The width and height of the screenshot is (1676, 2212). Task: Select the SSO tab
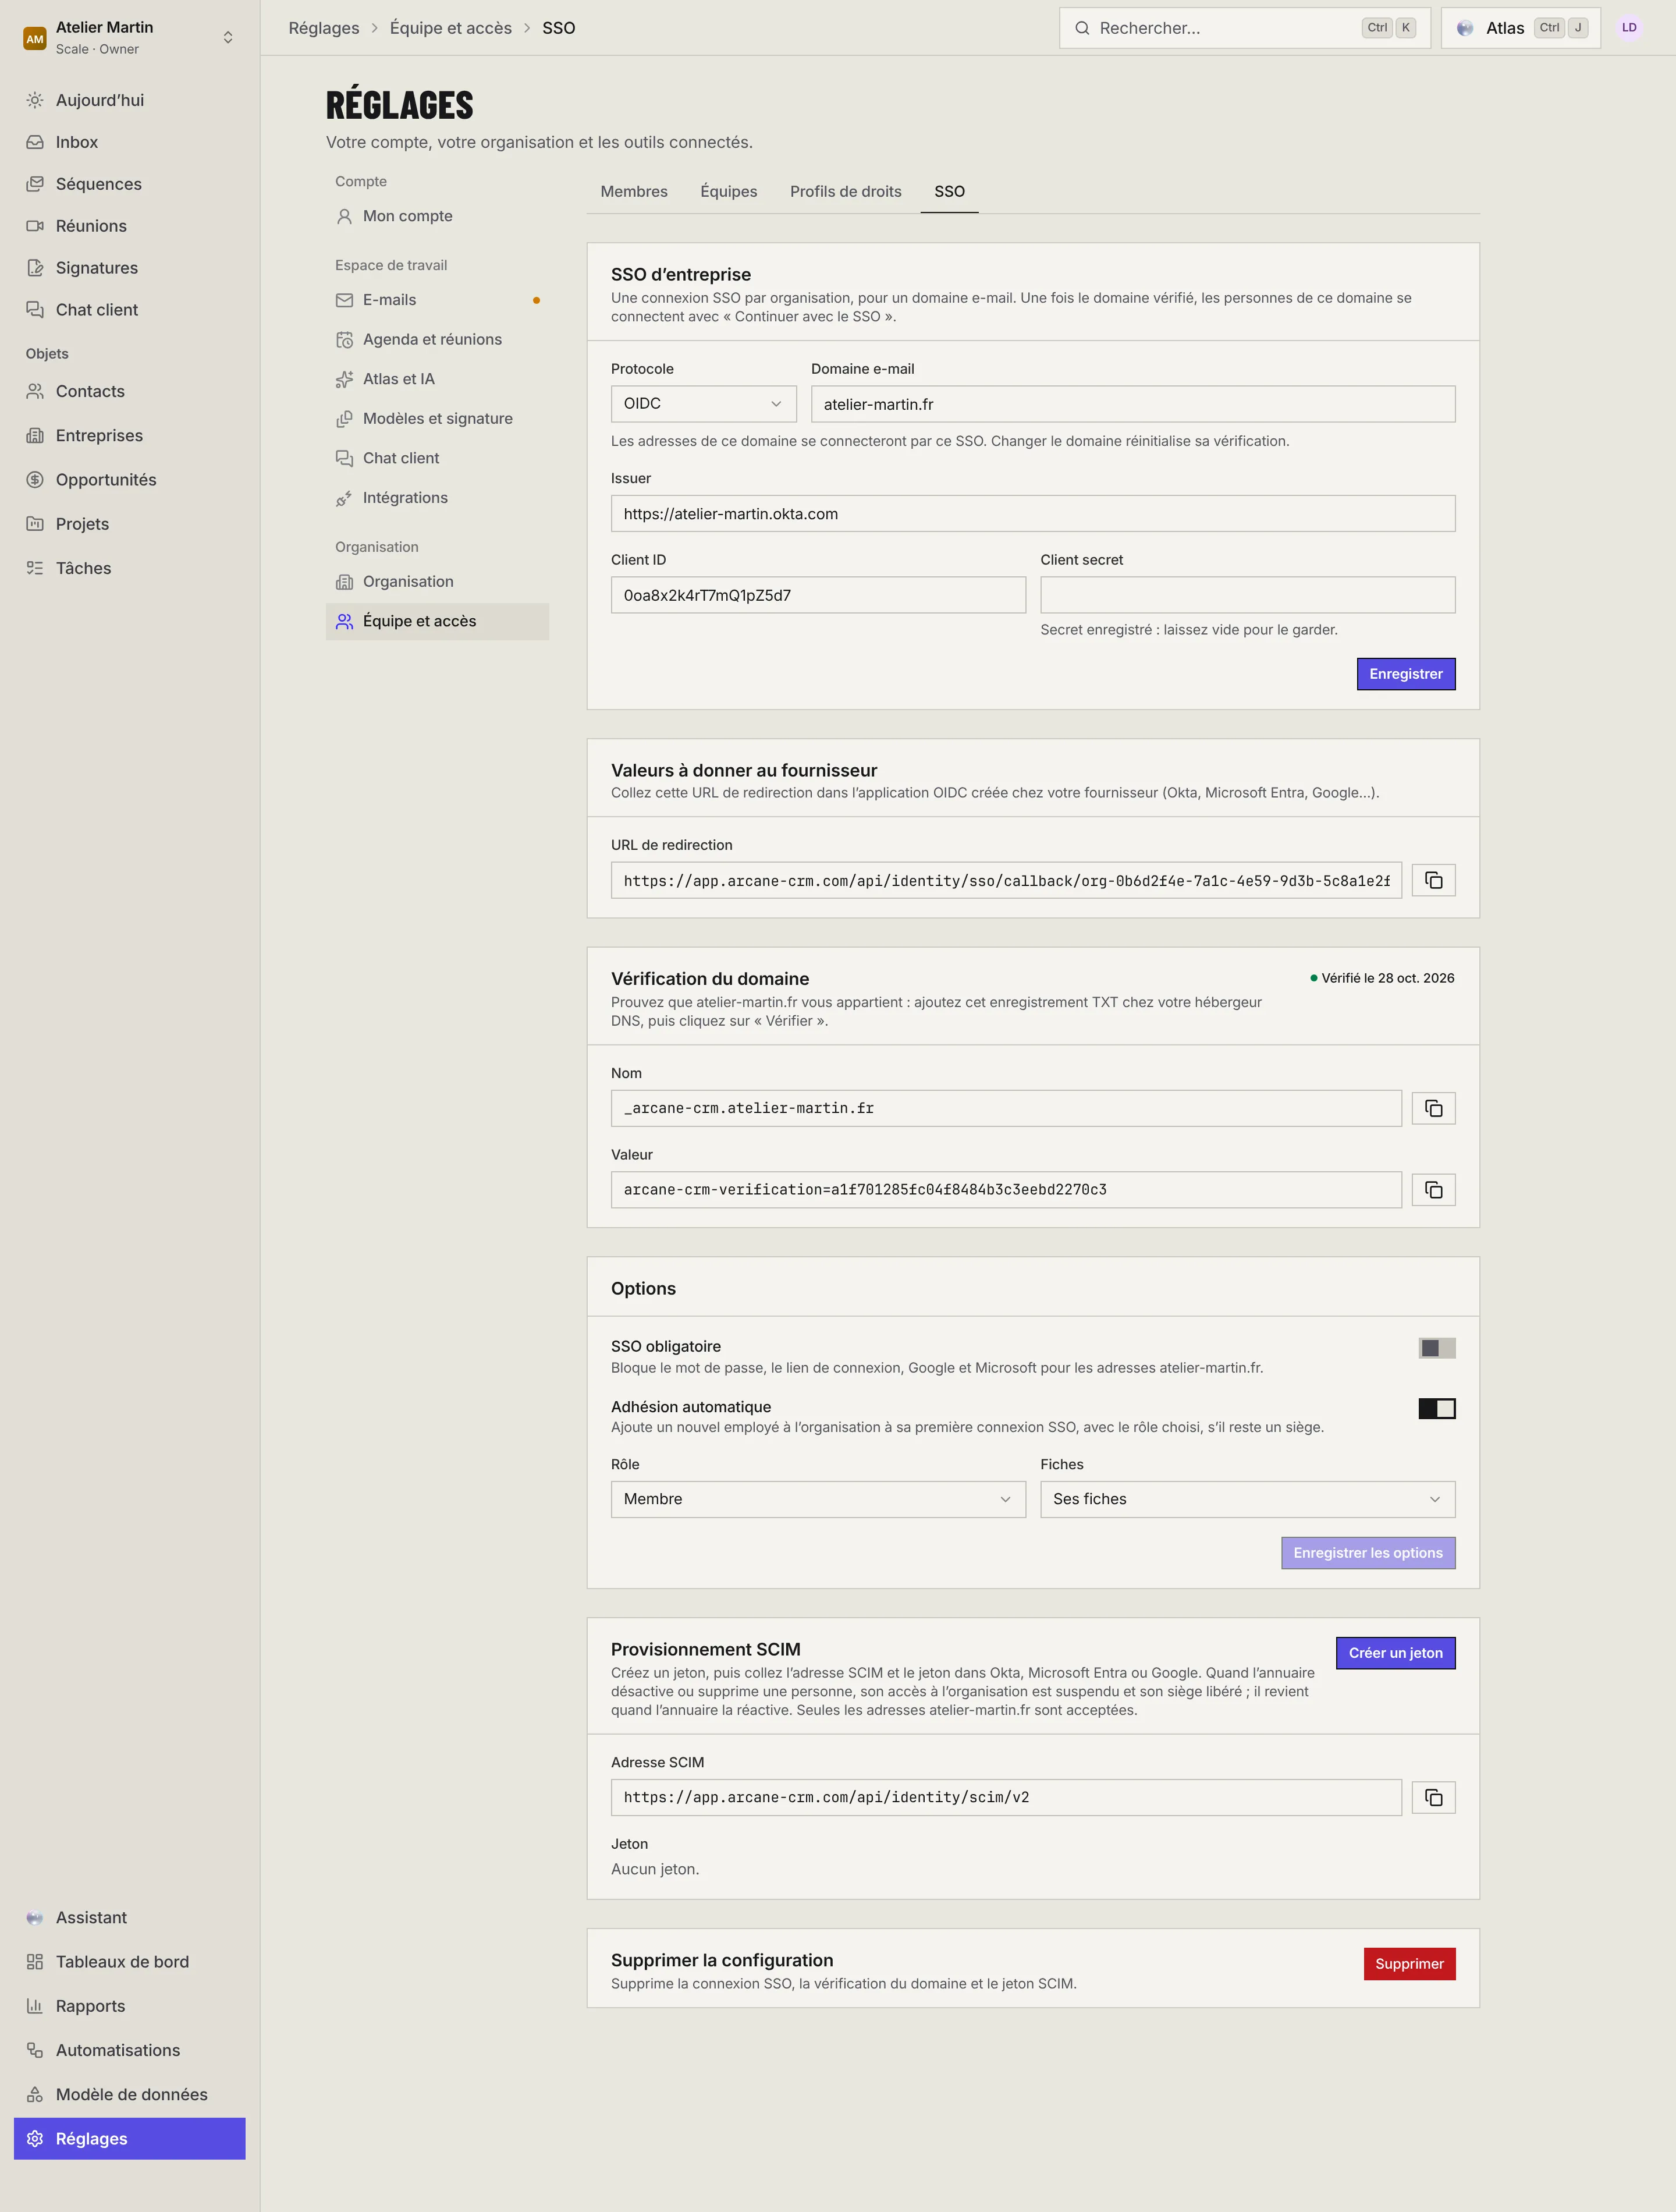click(949, 191)
